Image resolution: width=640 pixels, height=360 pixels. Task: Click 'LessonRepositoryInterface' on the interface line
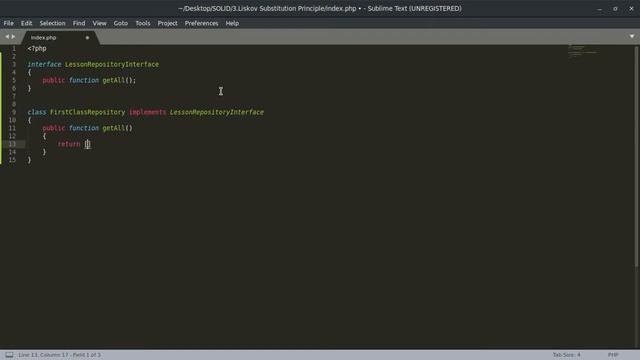[x=112, y=64]
